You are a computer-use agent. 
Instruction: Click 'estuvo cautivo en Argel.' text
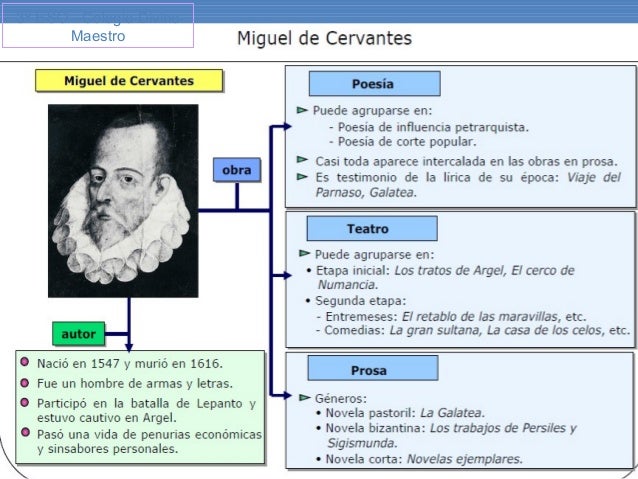click(x=107, y=418)
